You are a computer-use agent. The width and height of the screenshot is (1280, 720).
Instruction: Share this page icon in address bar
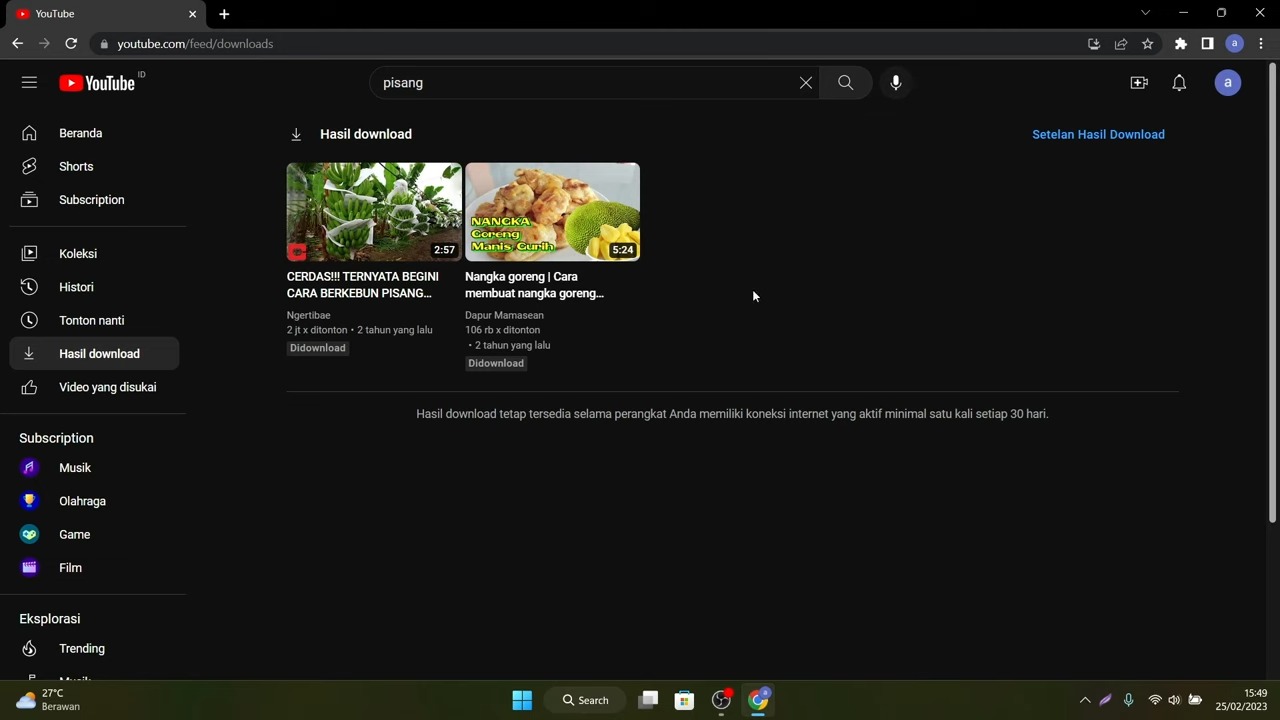pos(1121,44)
